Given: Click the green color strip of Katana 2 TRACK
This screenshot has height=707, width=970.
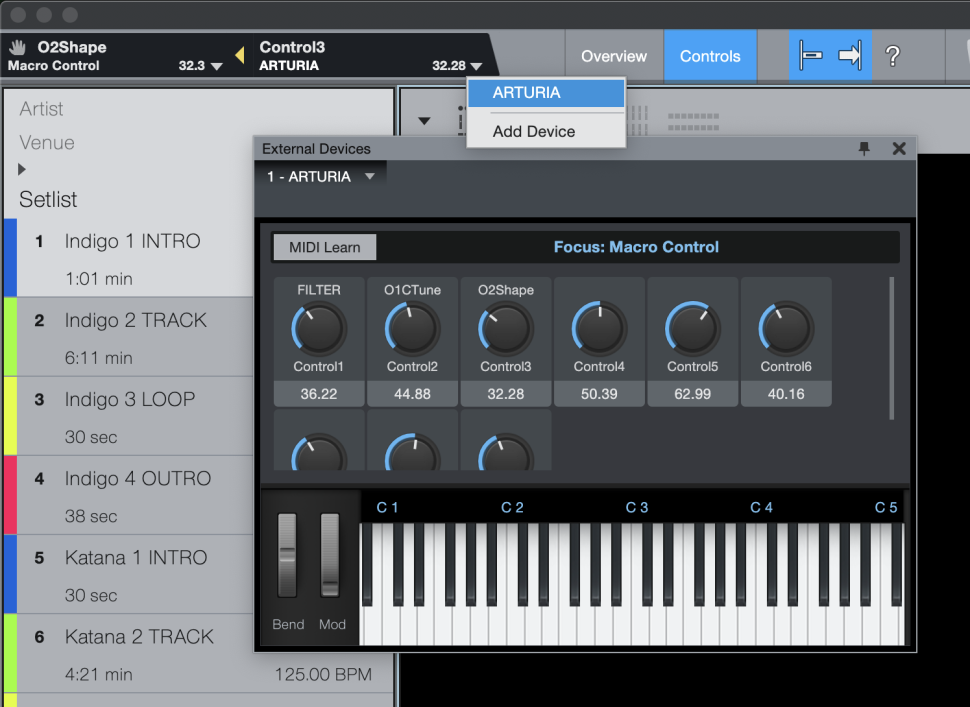Looking at the screenshot, I should coord(10,653).
